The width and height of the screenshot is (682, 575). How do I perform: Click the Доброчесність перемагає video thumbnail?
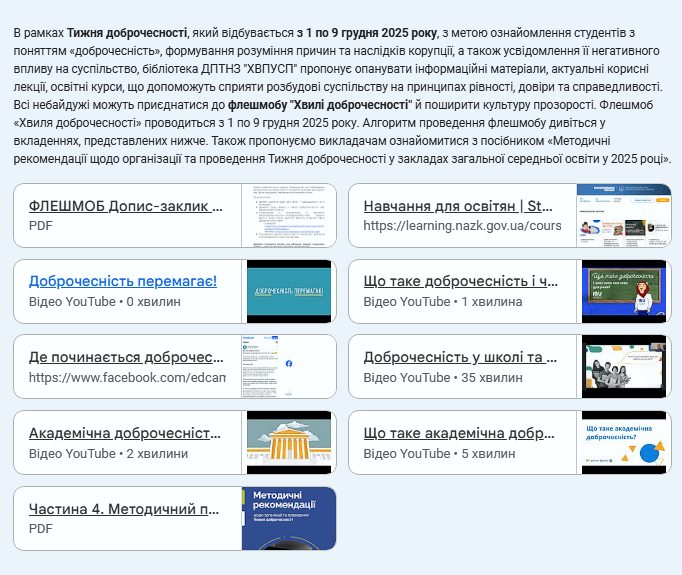[288, 291]
